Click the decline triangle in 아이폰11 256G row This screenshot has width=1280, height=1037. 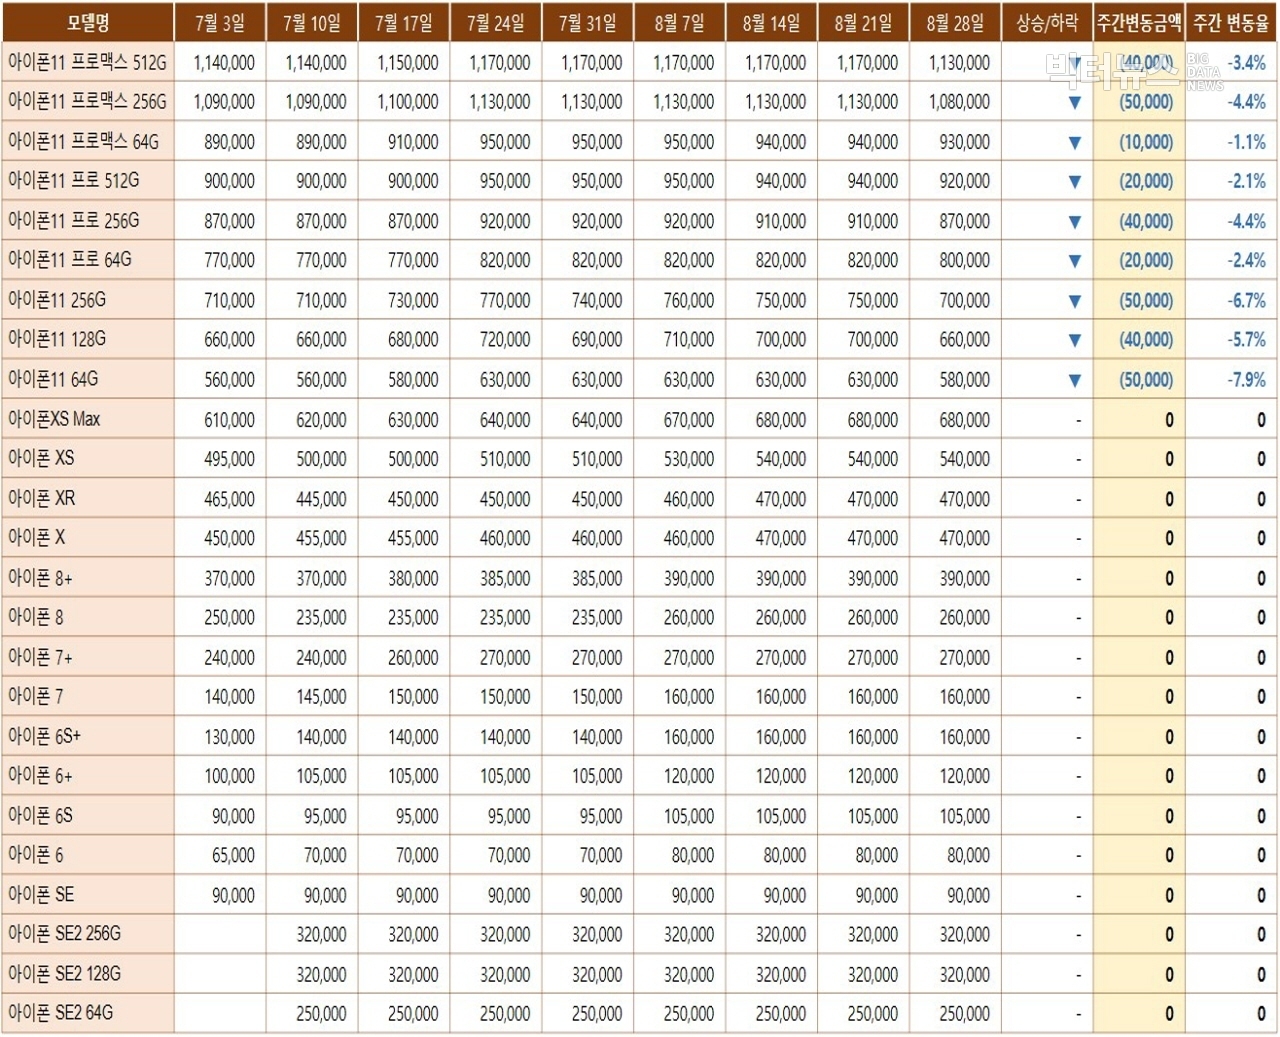(x=1074, y=301)
